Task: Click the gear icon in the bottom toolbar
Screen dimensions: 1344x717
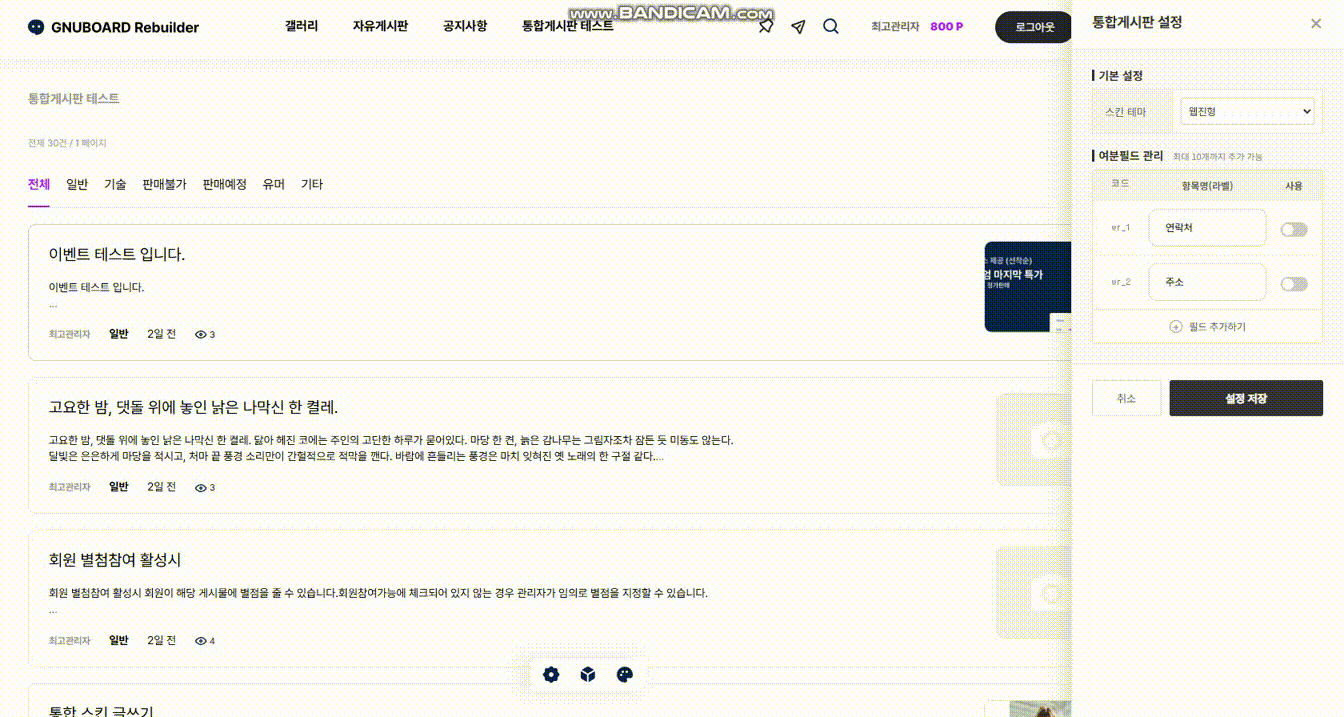Action: click(x=551, y=675)
